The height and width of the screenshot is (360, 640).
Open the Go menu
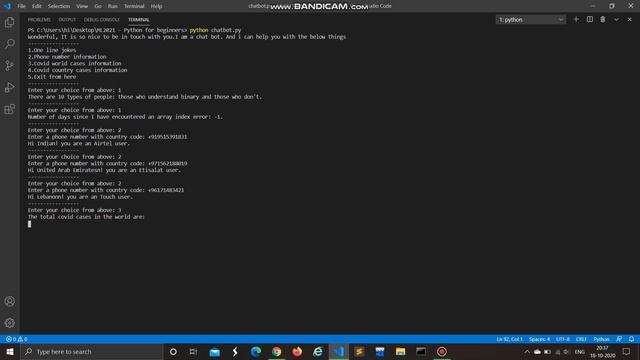click(x=98, y=6)
